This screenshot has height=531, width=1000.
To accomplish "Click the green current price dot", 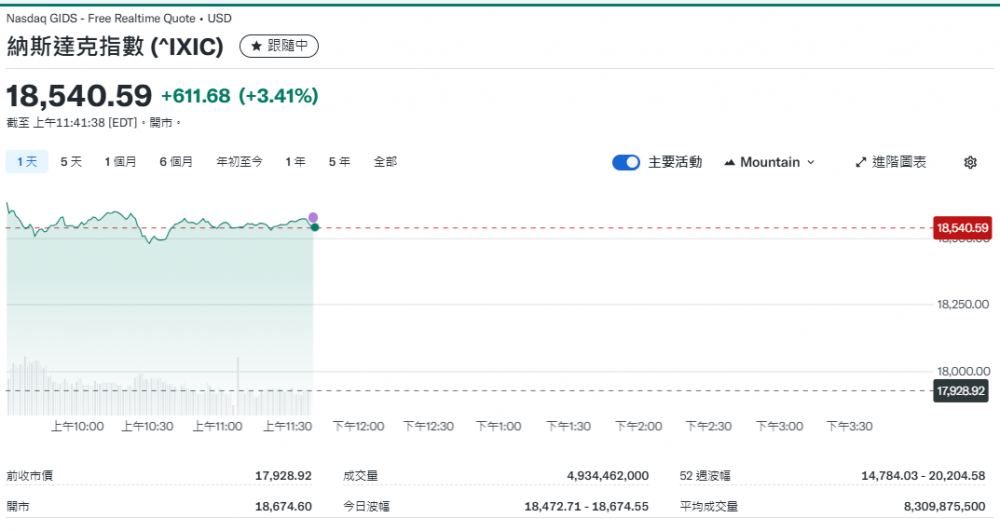I will [x=314, y=228].
